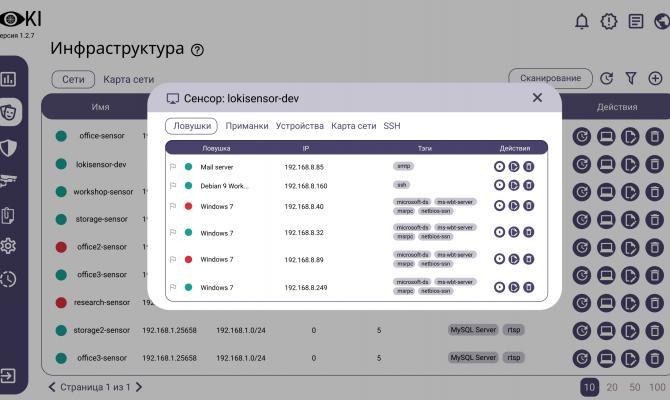Viewport: 670px width, 400px height.
Task: Click MySQL Server tag in storage2-sensor row
Action: pos(473,330)
